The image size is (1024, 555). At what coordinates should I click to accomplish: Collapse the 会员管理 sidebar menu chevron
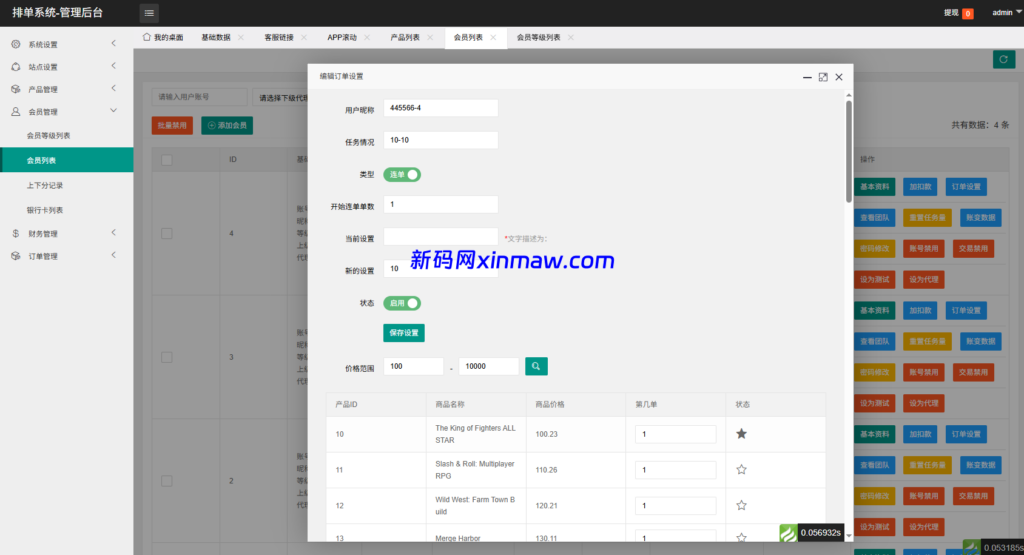click(114, 111)
